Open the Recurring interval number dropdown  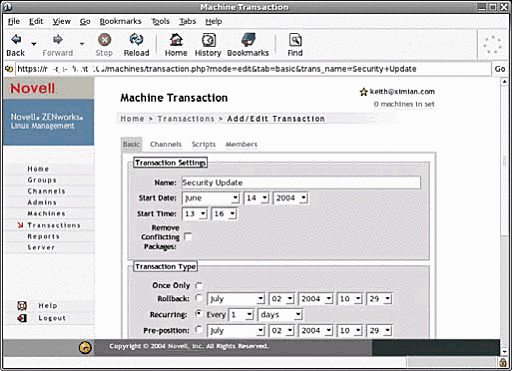(x=241, y=314)
